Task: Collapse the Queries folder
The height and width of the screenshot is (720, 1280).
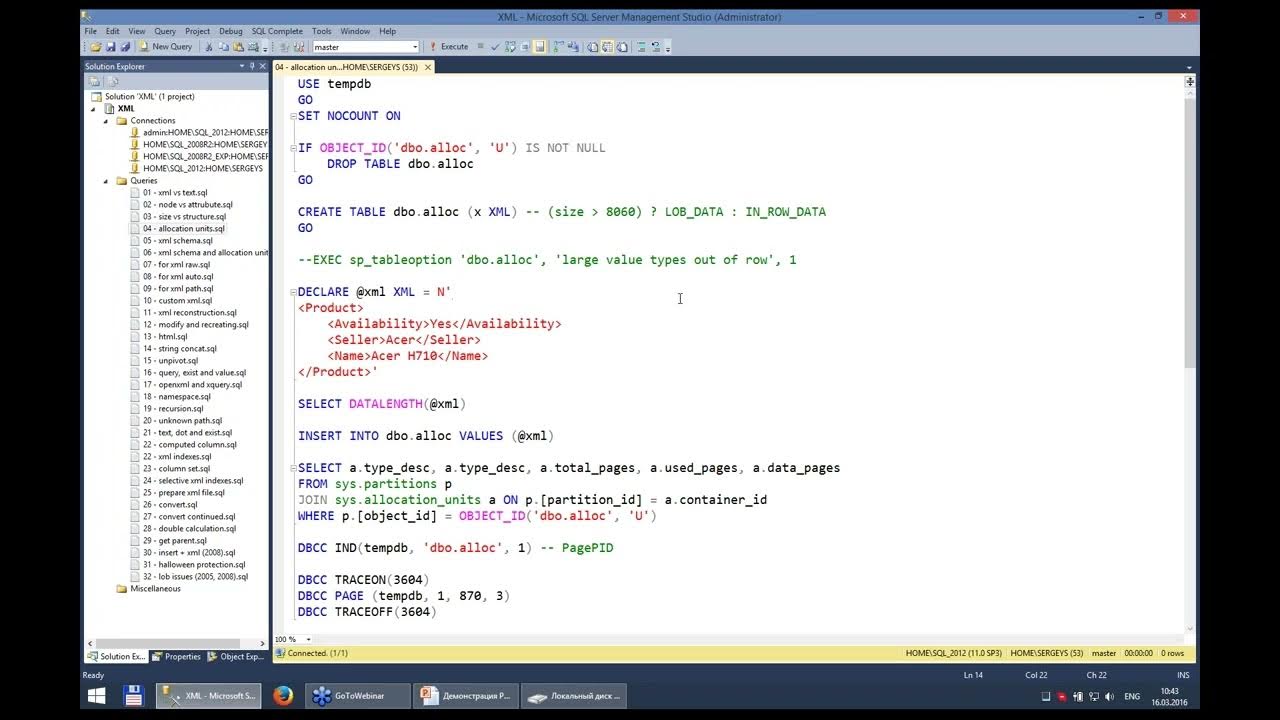Action: tap(107, 181)
